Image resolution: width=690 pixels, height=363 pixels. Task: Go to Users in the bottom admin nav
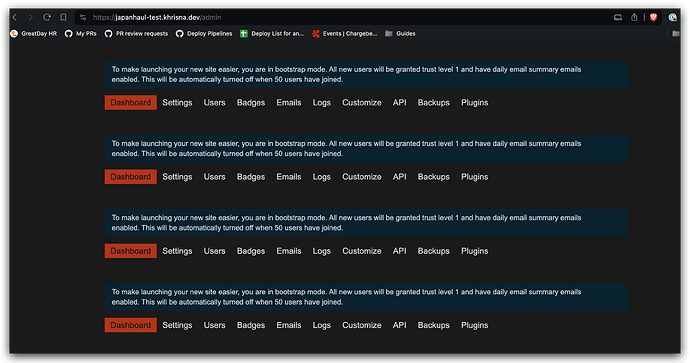[x=214, y=325]
